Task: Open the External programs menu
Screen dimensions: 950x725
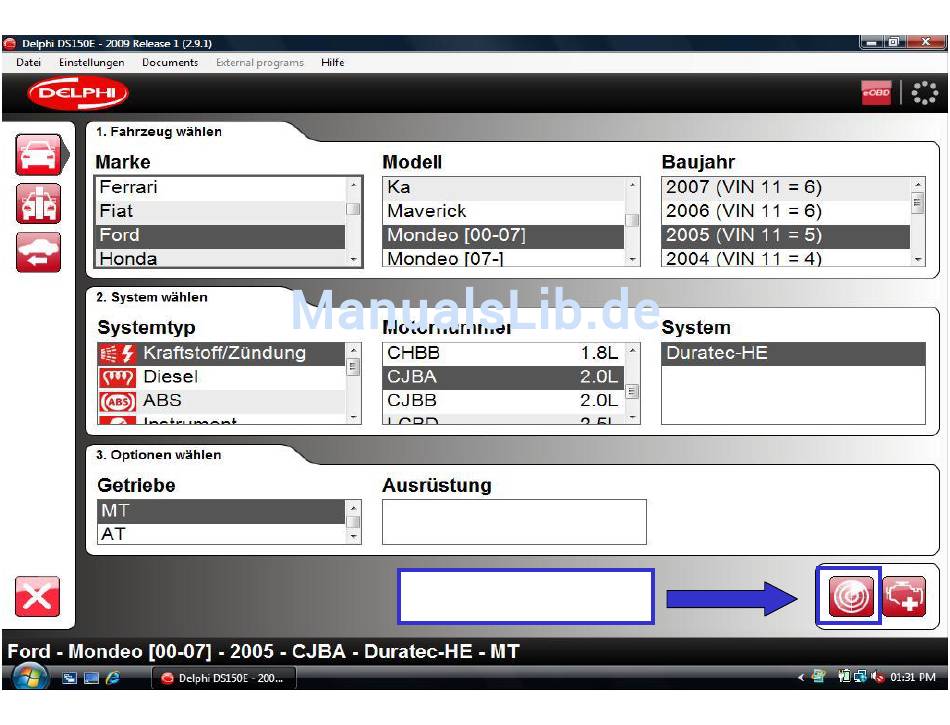Action: coord(259,62)
